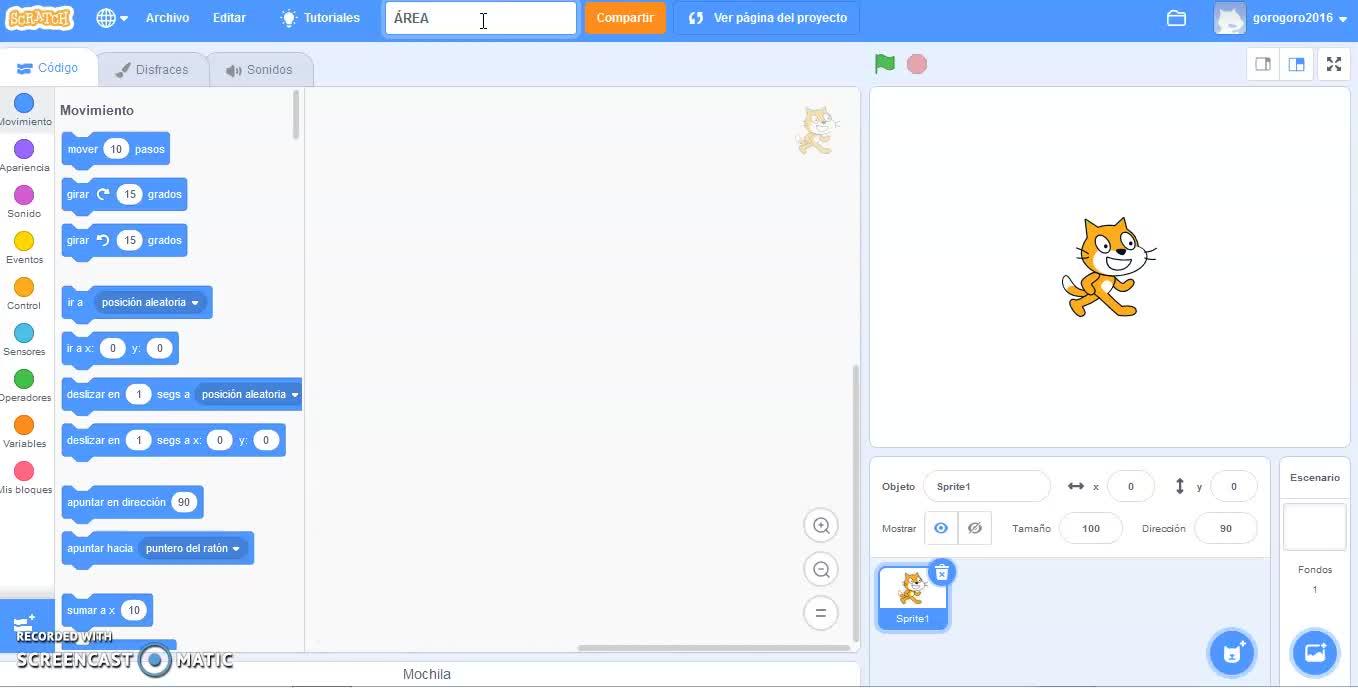Click segs value in deslizar a x block
This screenshot has height=688, width=1358.
[139, 440]
